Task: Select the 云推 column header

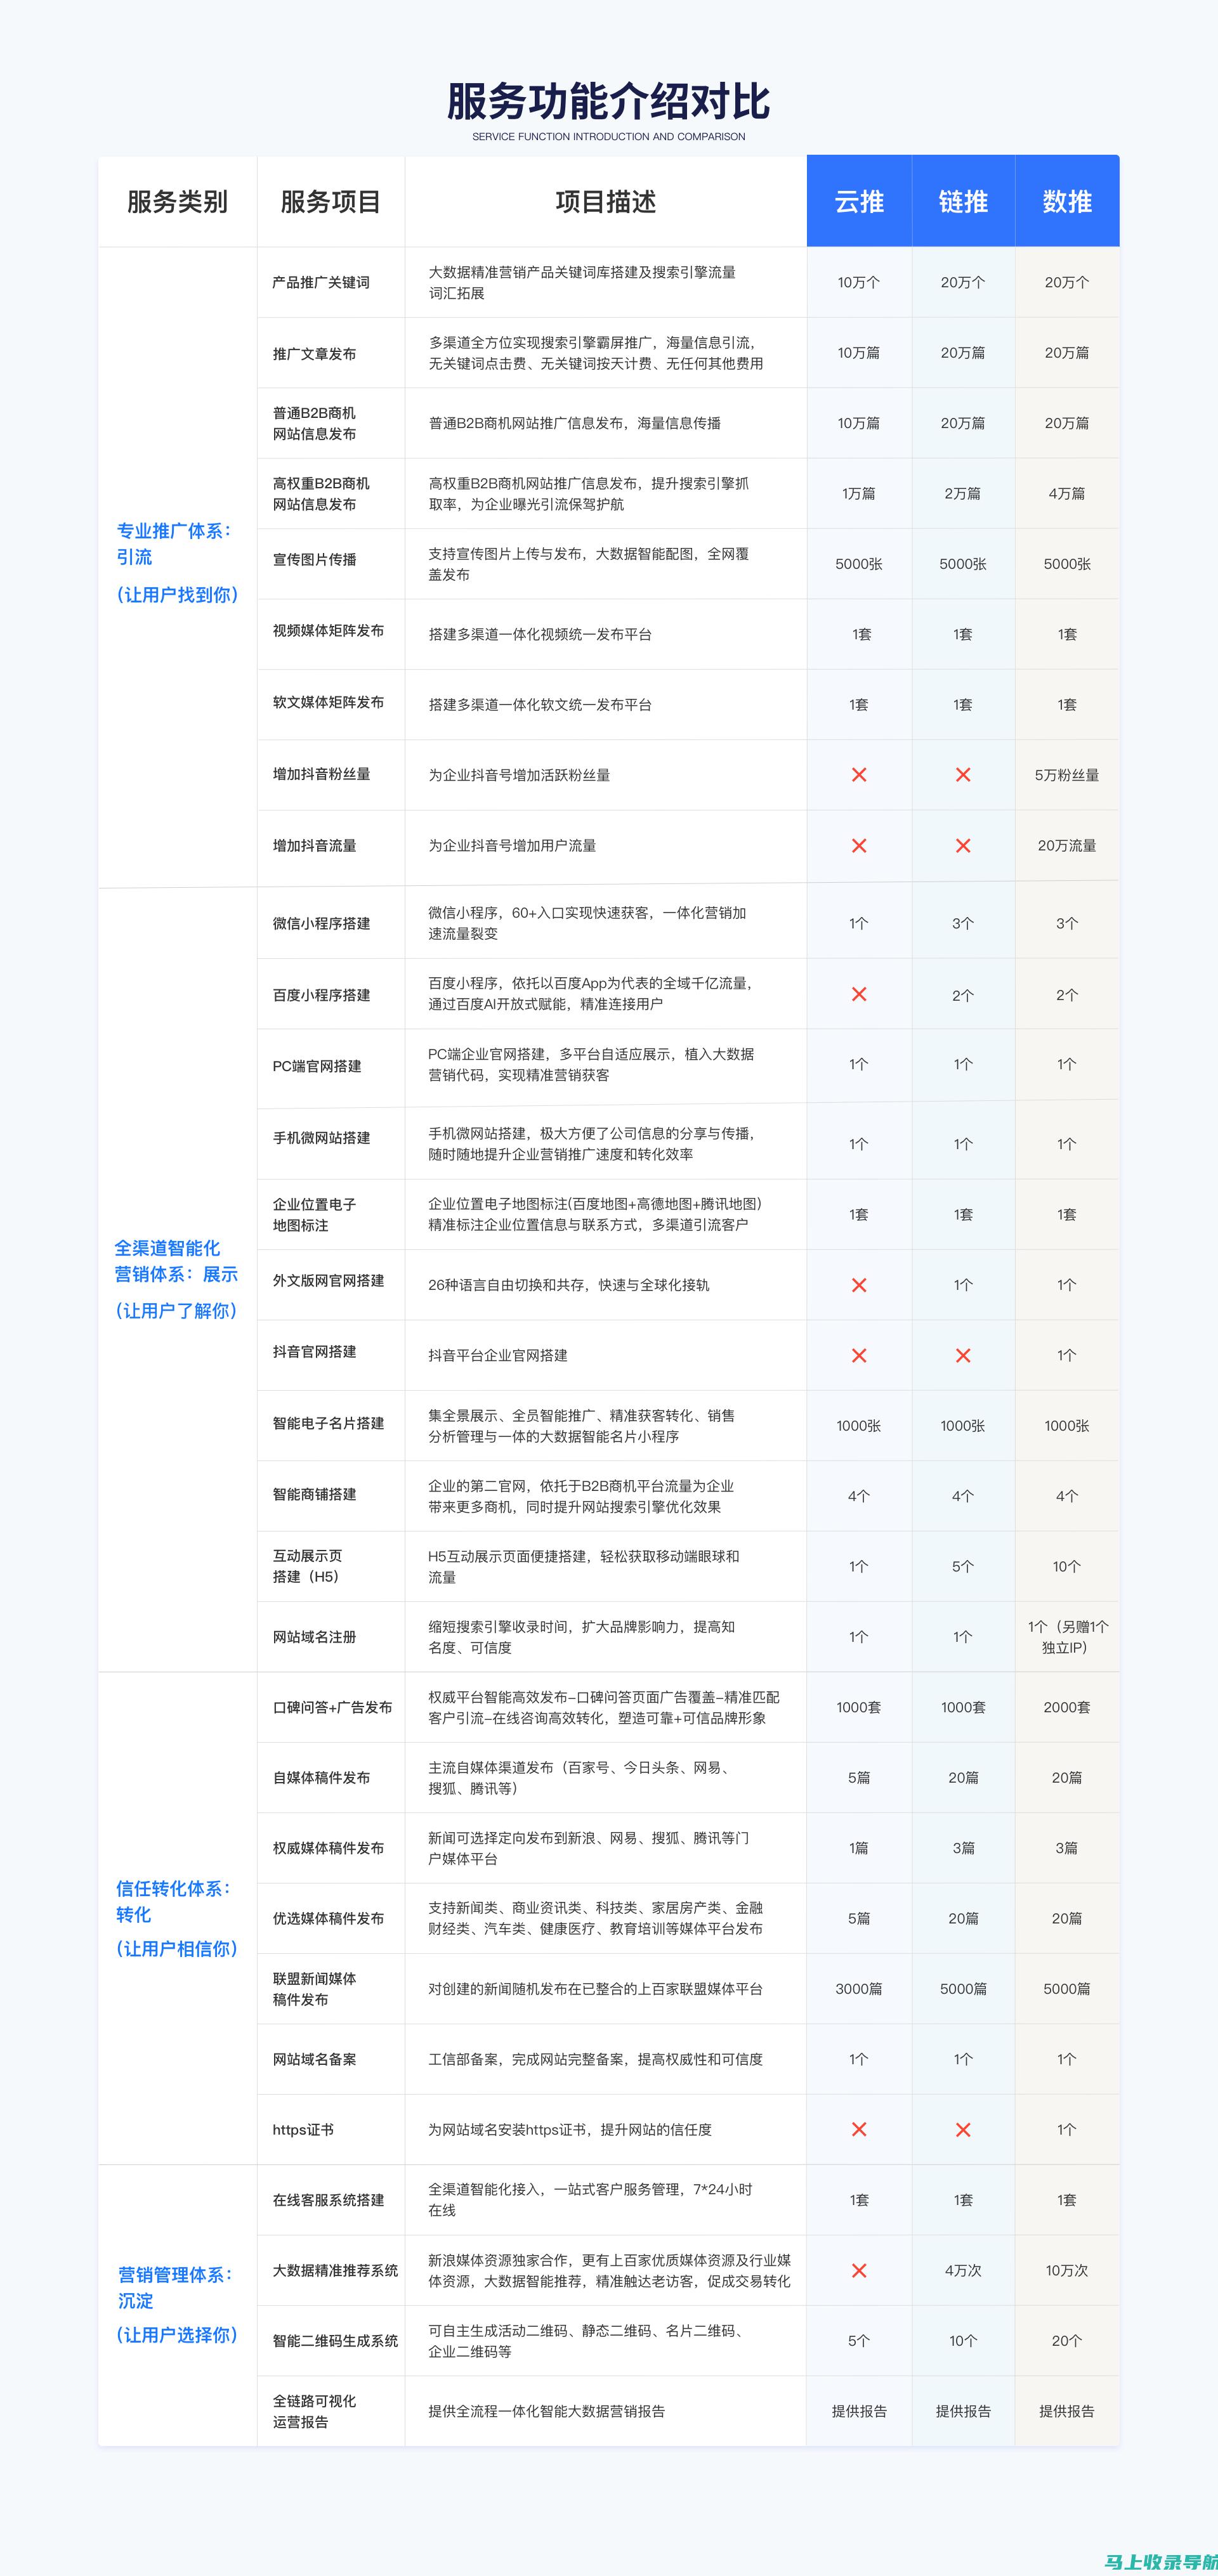Action: tap(859, 201)
